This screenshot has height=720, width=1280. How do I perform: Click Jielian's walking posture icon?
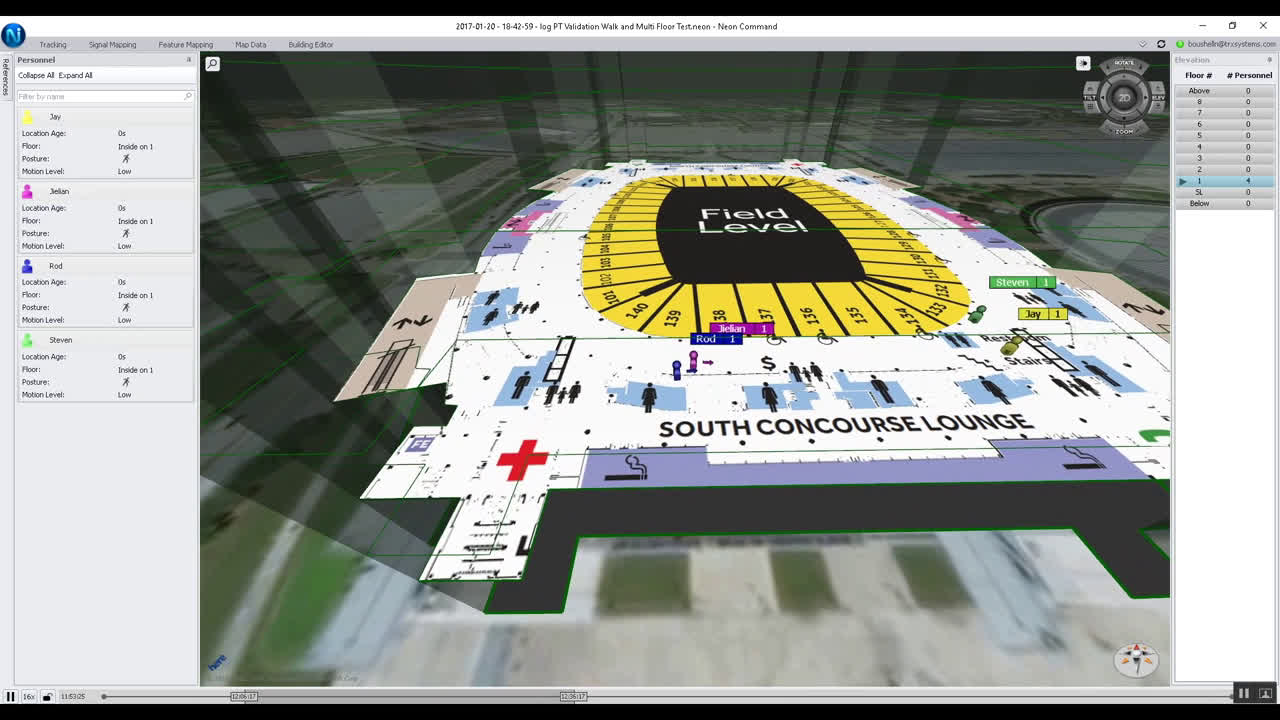[125, 233]
